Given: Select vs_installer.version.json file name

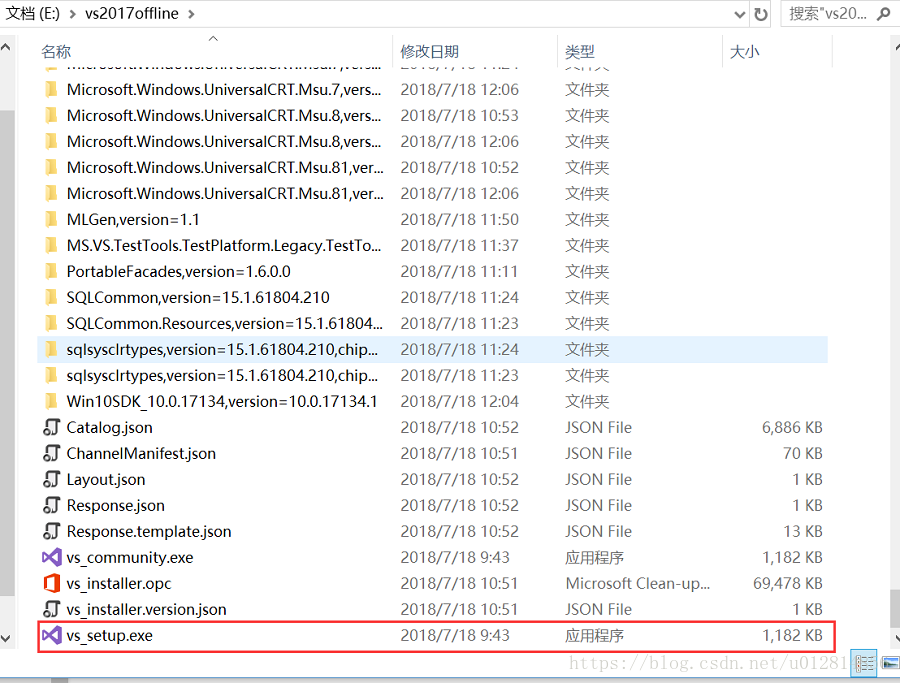Looking at the screenshot, I should point(146,609).
